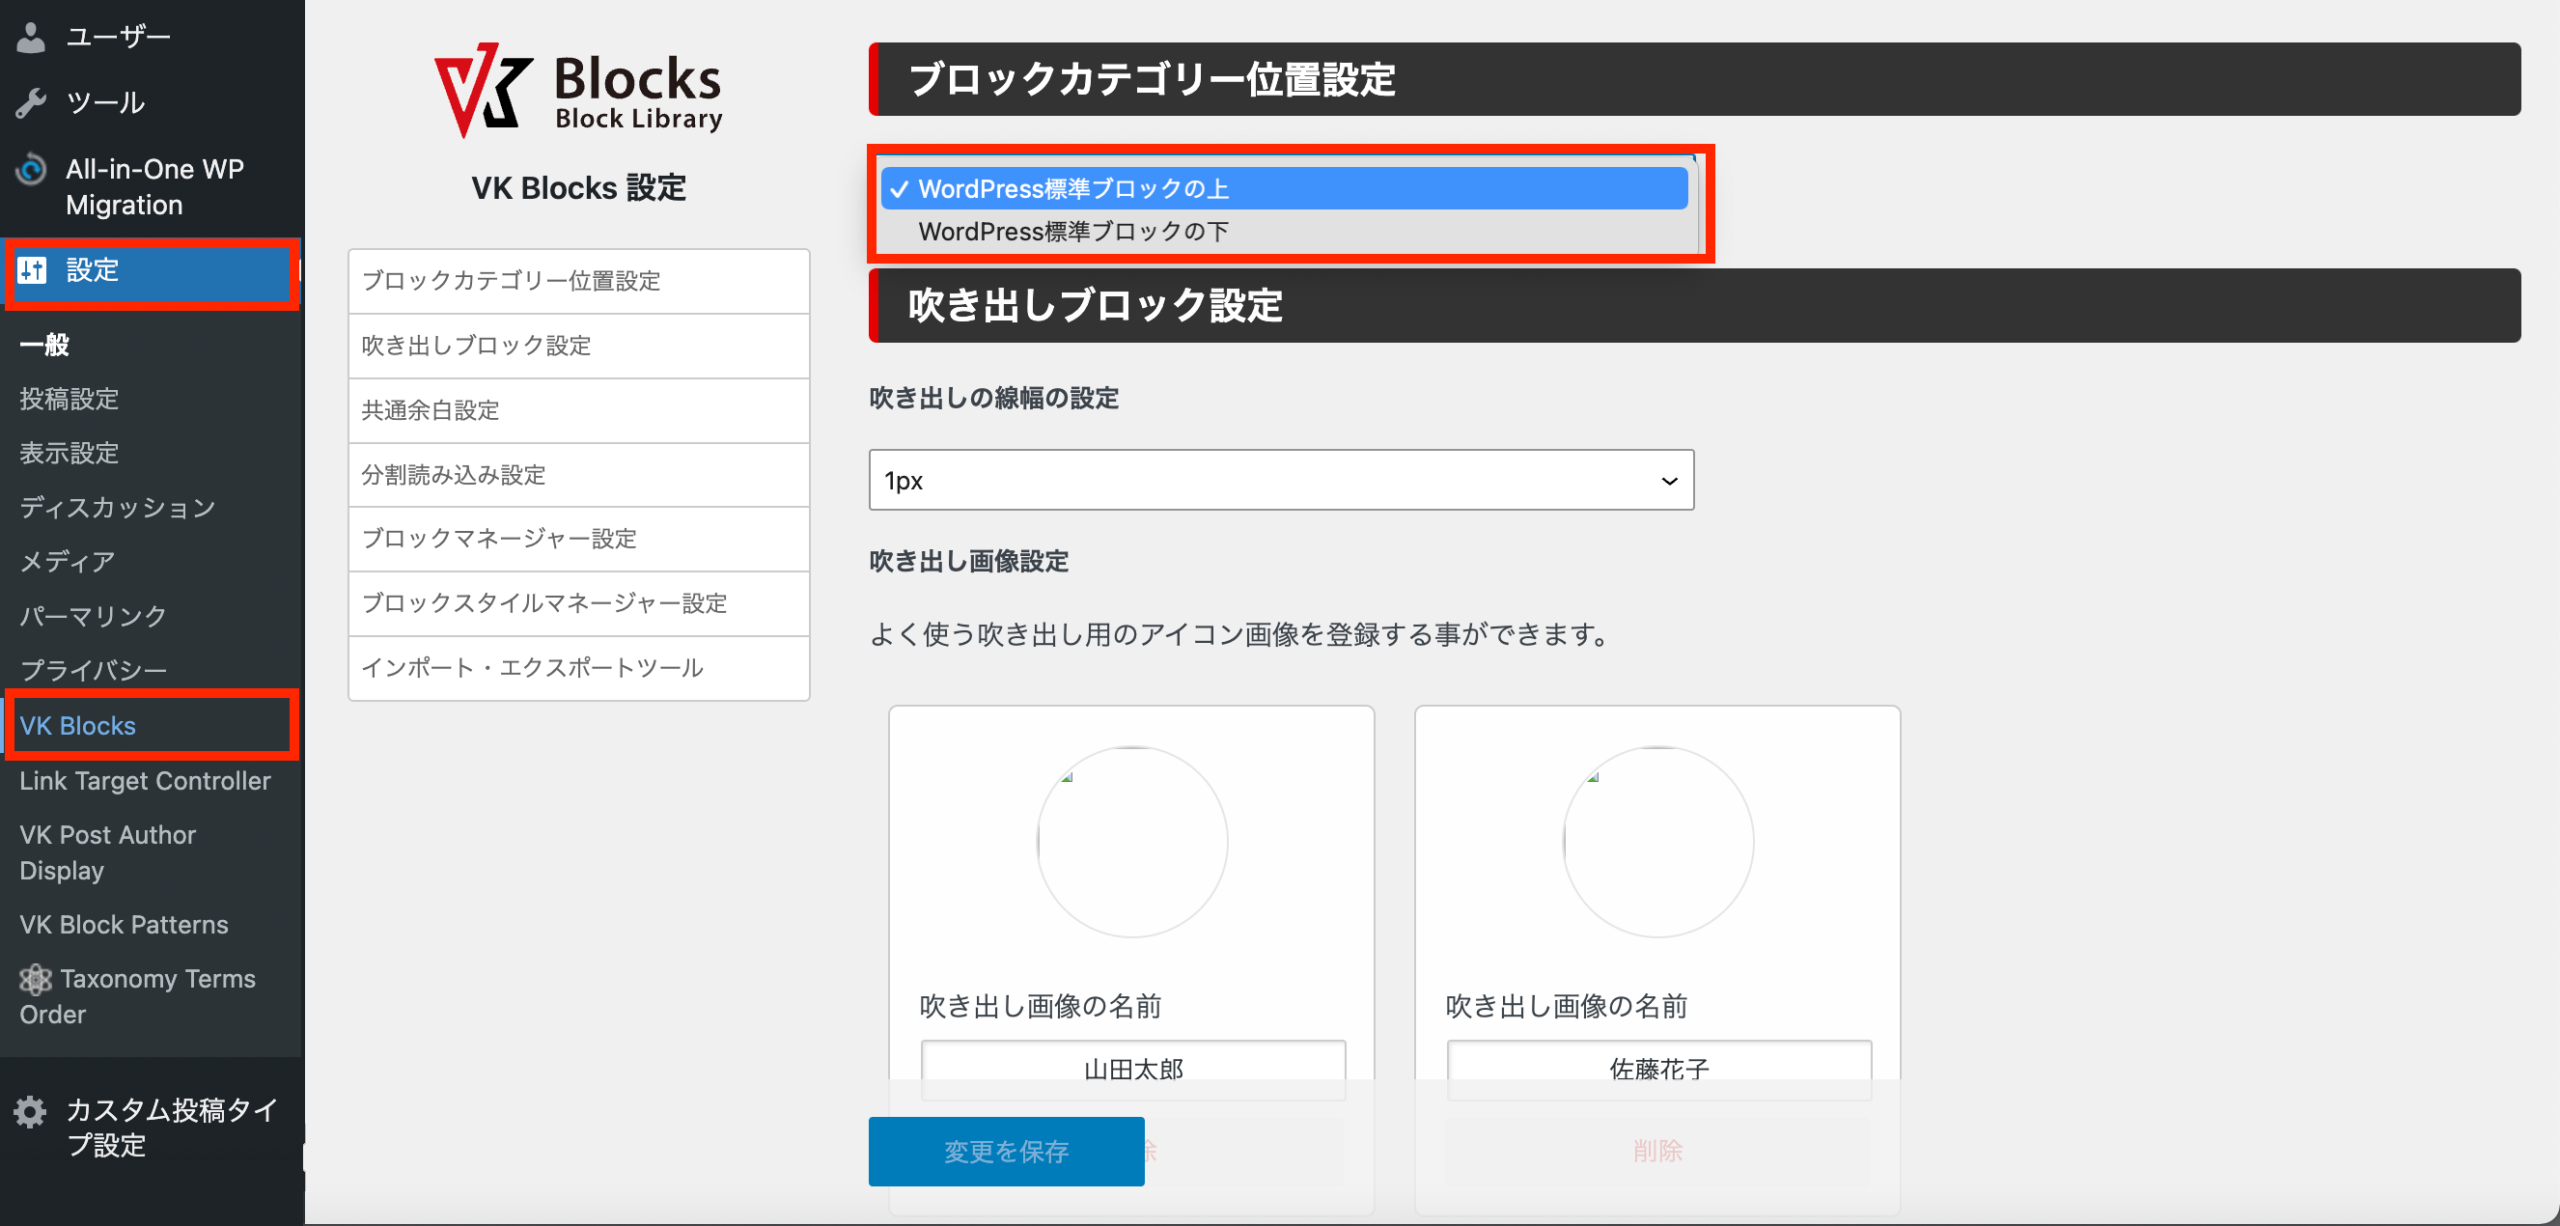Click 佐藤花子's circular icon image placeholder
The image size is (2560, 1226).
pyautogui.click(x=1656, y=841)
